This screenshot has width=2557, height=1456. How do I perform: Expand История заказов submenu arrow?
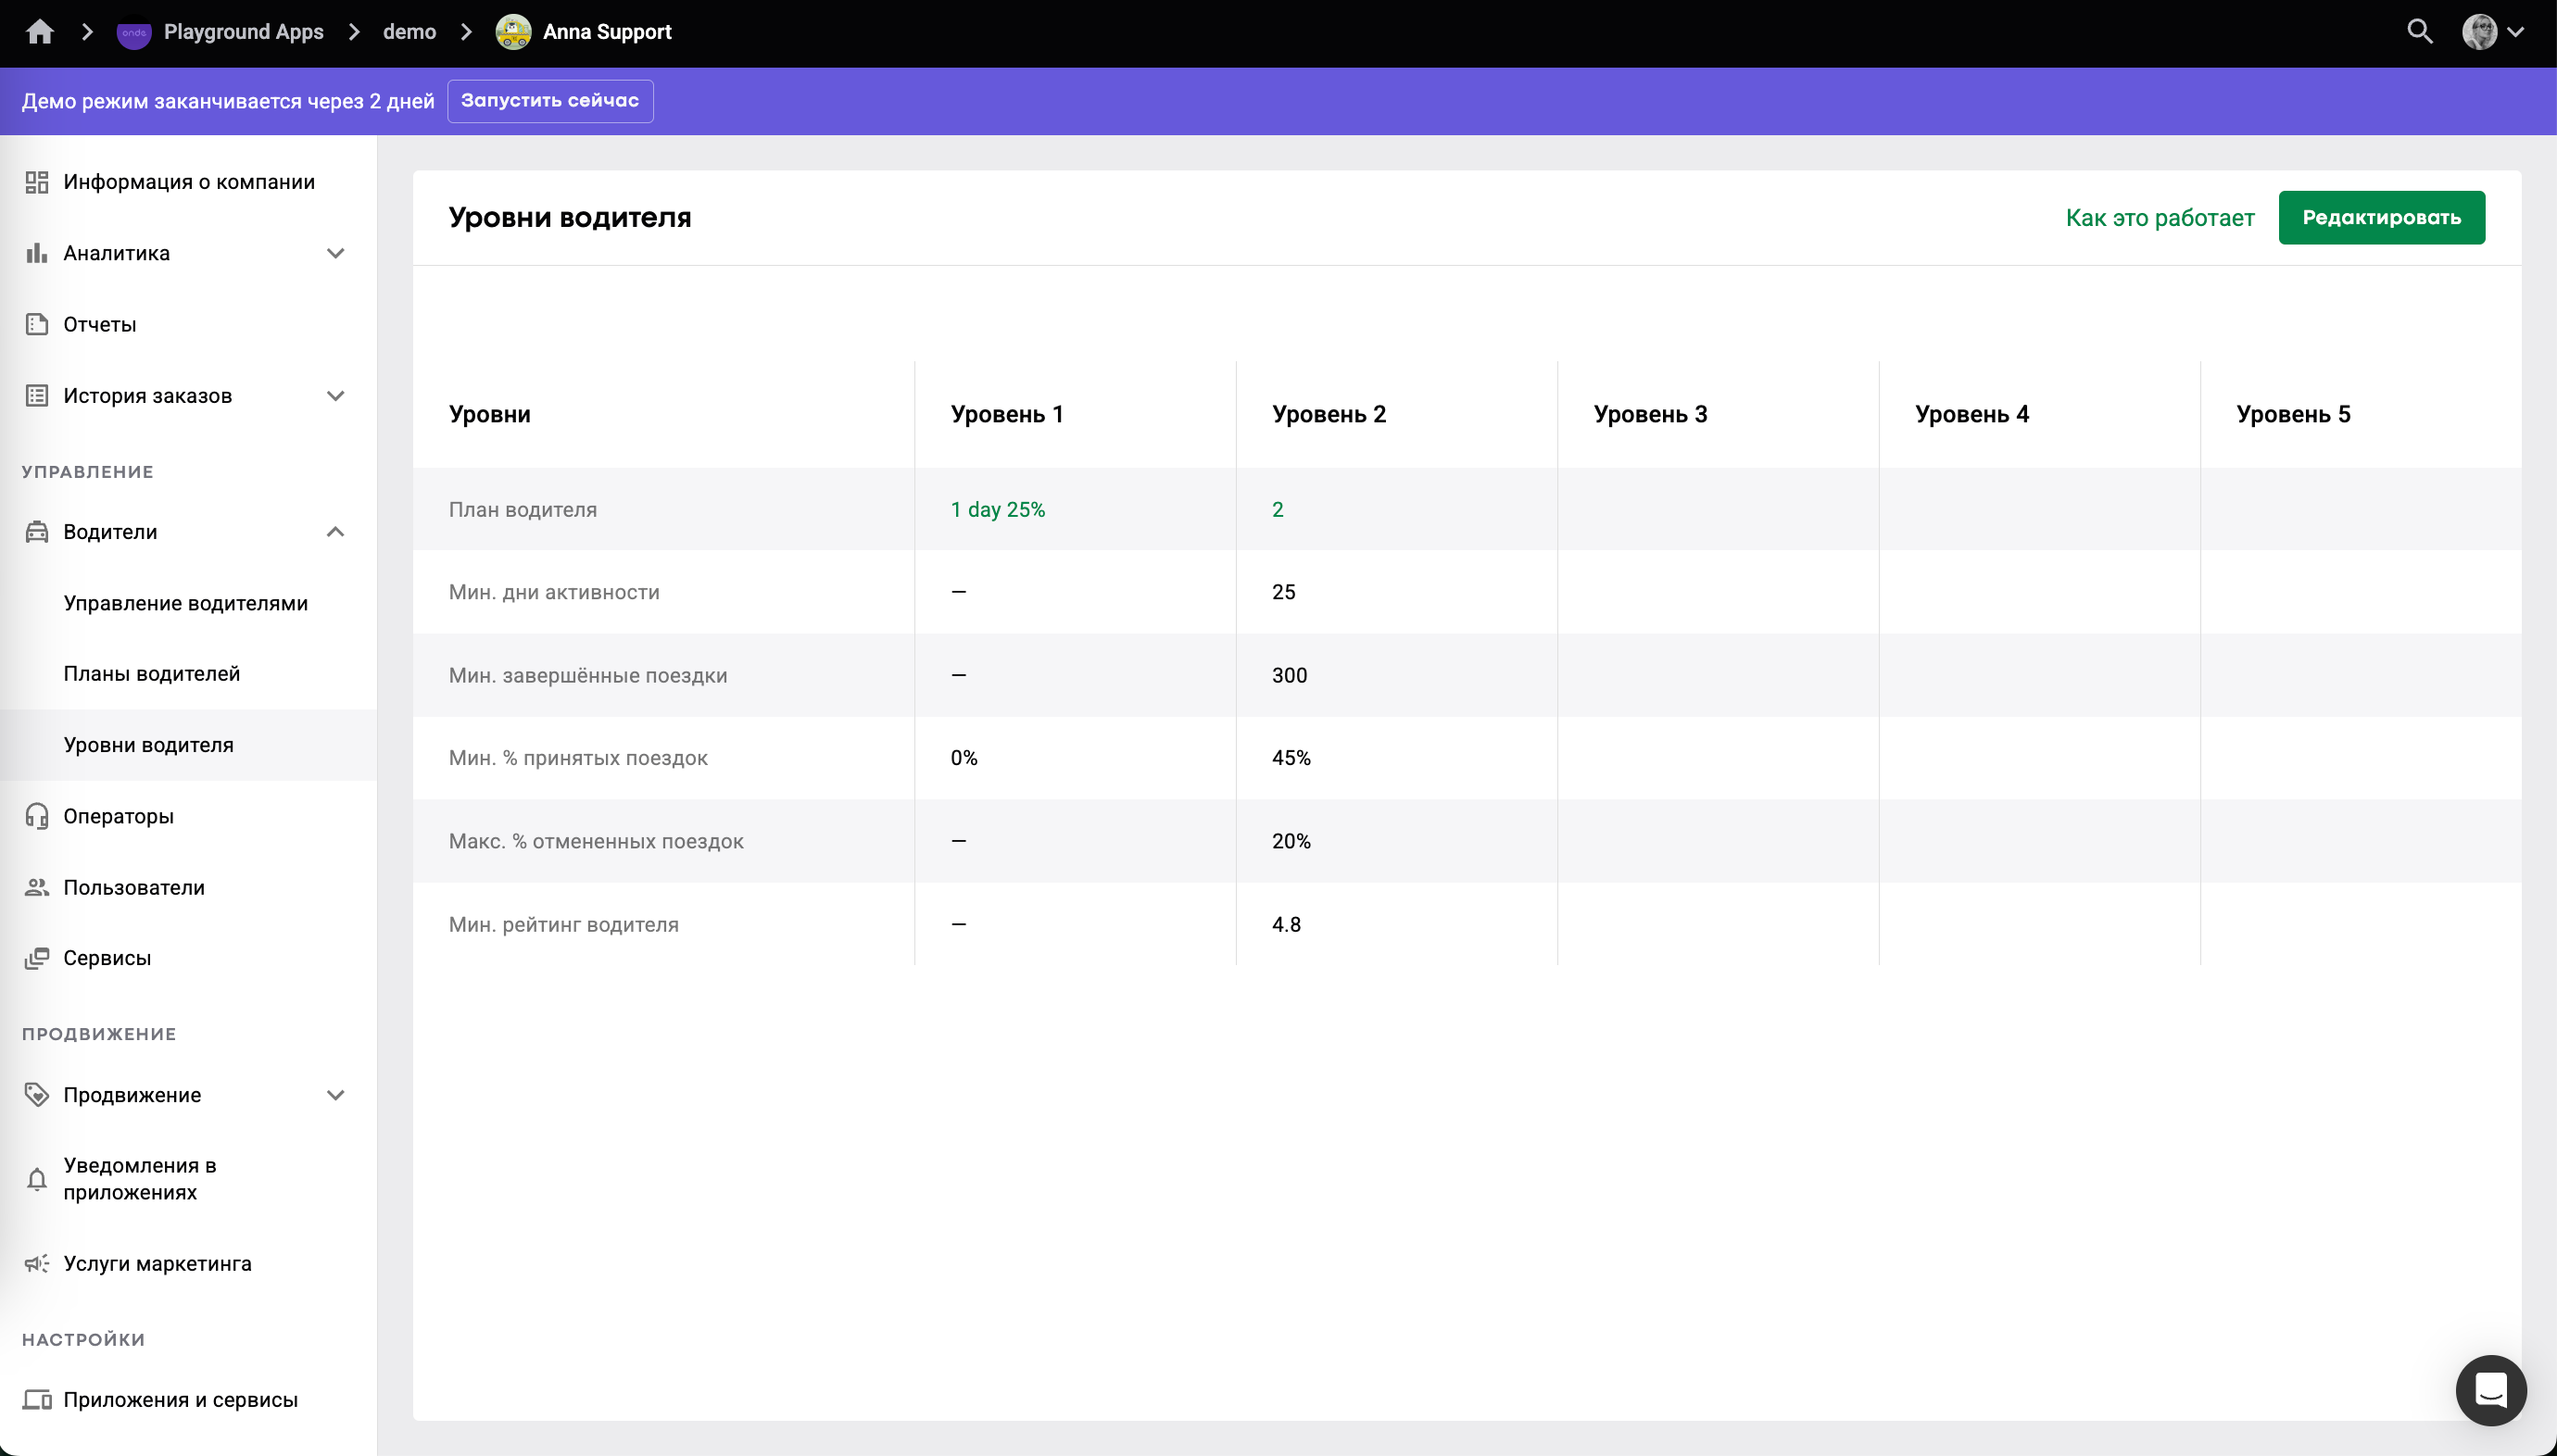(336, 396)
